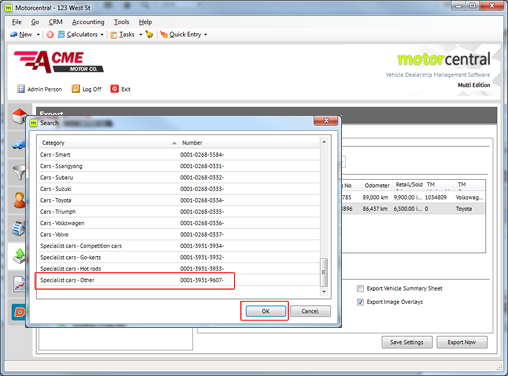Viewport: 508px width, 376px height.
Task: Sort by the Number column header
Action: (x=249, y=143)
